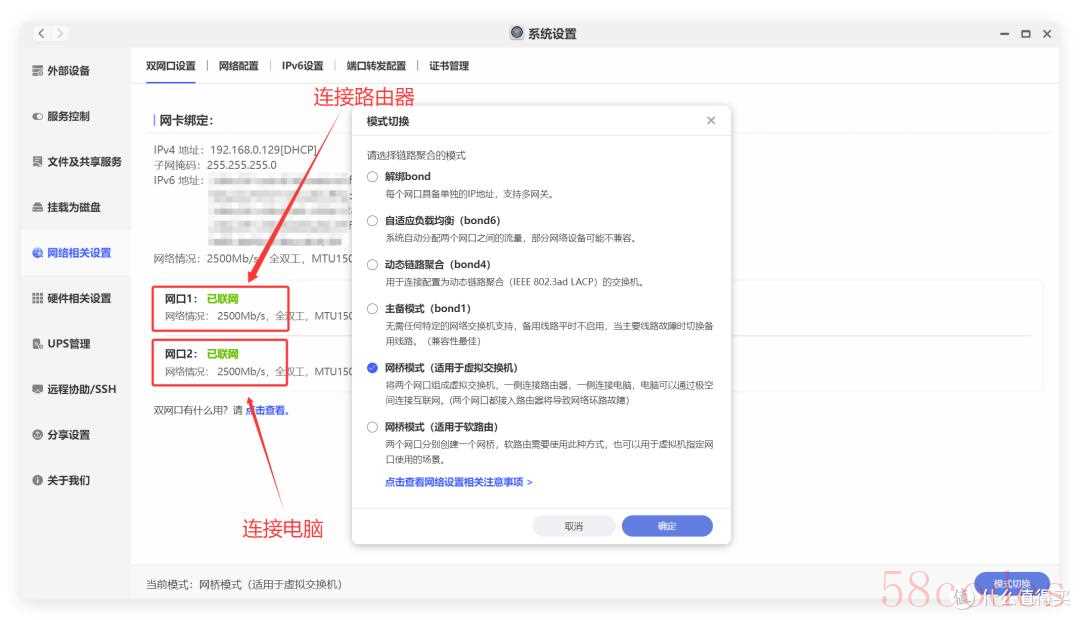
Task: Click the 外部设备 sidebar icon
Action: (x=38, y=71)
